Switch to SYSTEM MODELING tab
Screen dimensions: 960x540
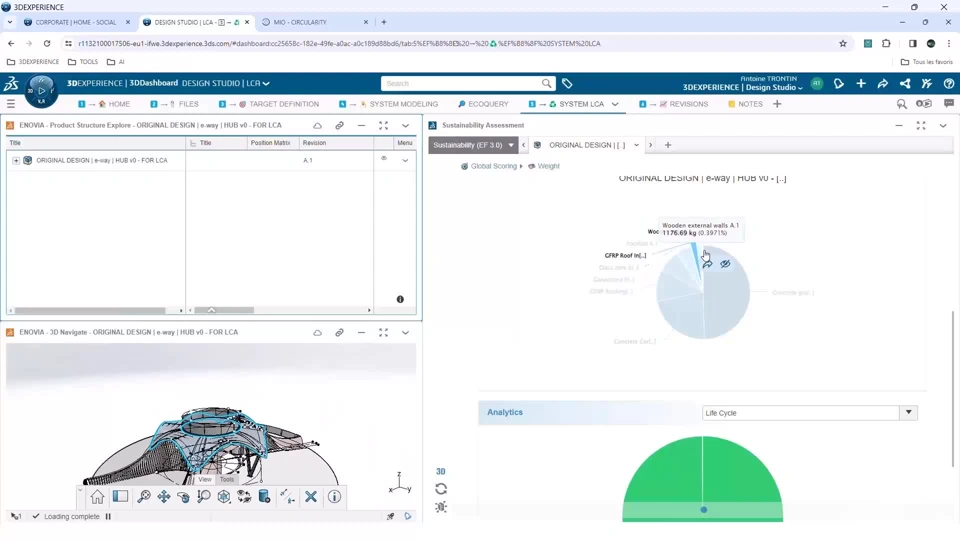click(x=388, y=104)
